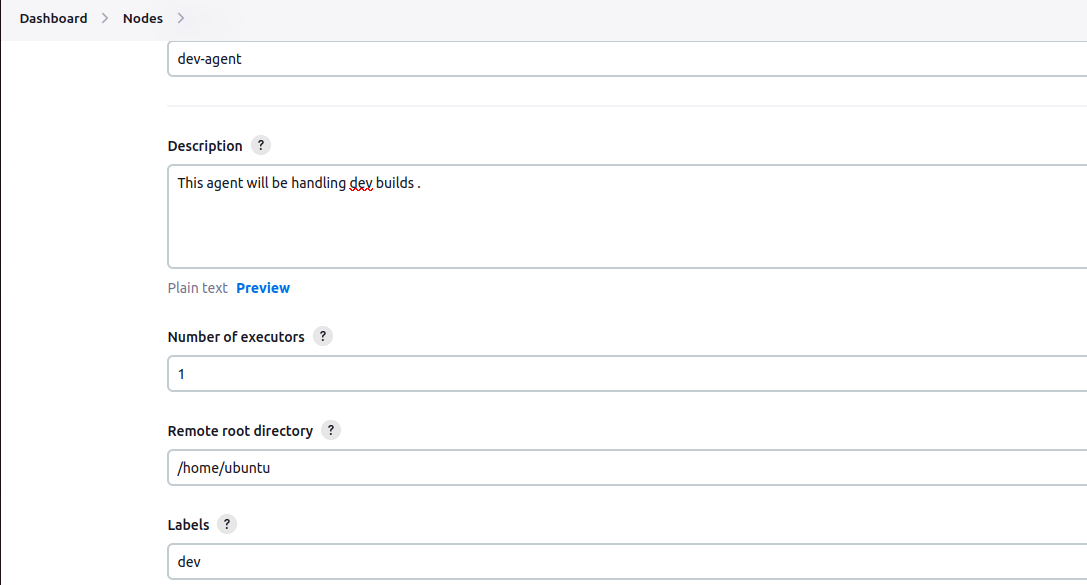Select Plain text label below description
This screenshot has width=1087, height=585.
click(198, 288)
